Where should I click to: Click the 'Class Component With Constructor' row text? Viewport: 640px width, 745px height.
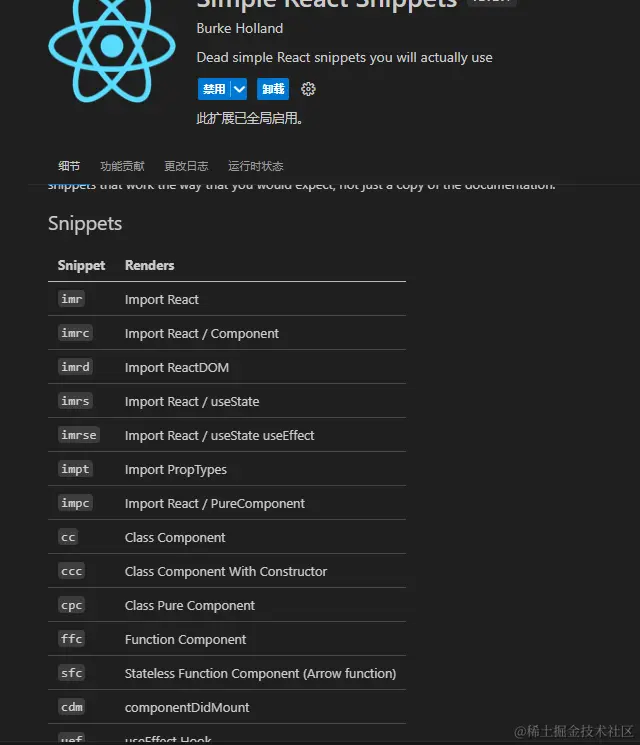point(226,571)
